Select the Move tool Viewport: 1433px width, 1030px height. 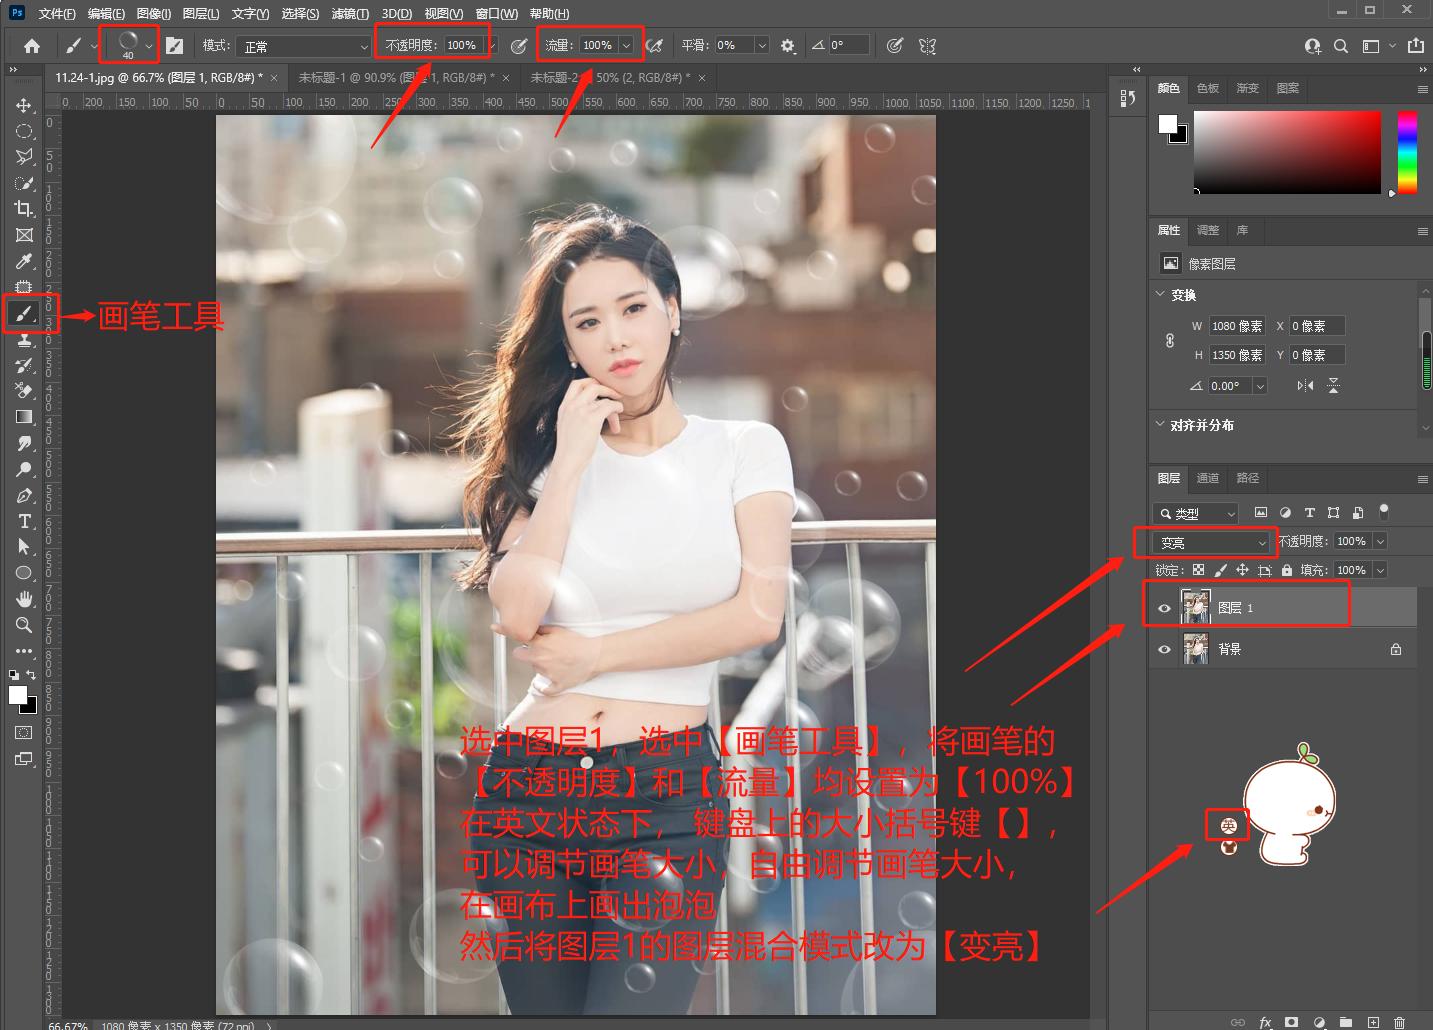24,105
